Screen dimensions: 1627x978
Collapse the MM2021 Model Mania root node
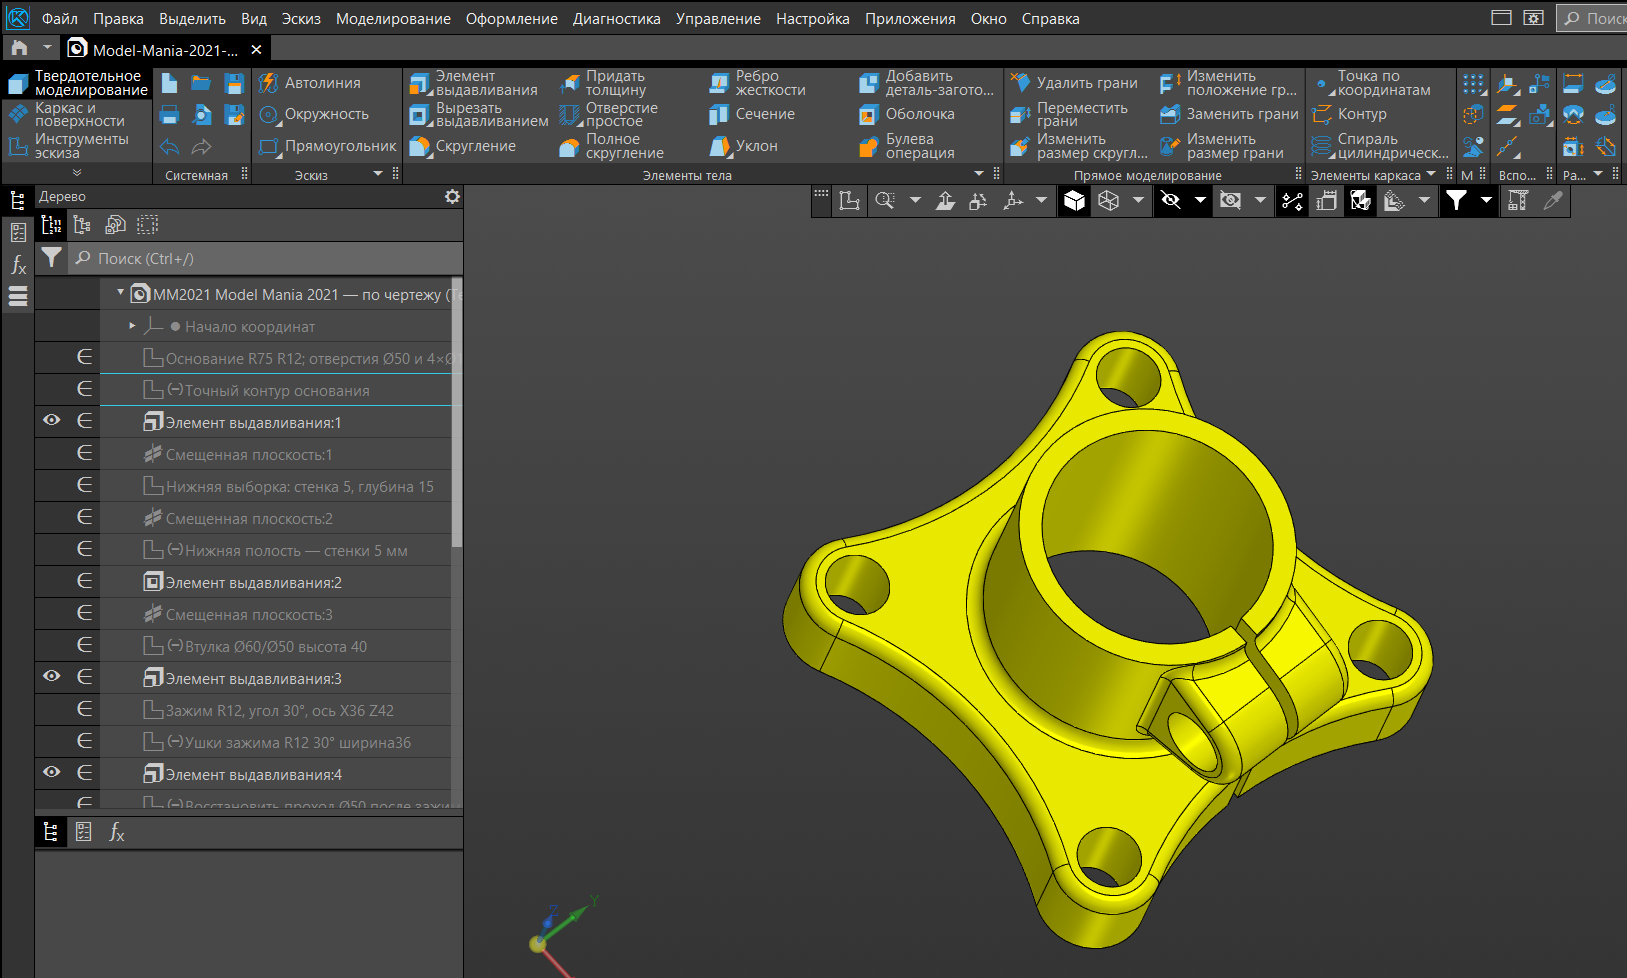121,293
